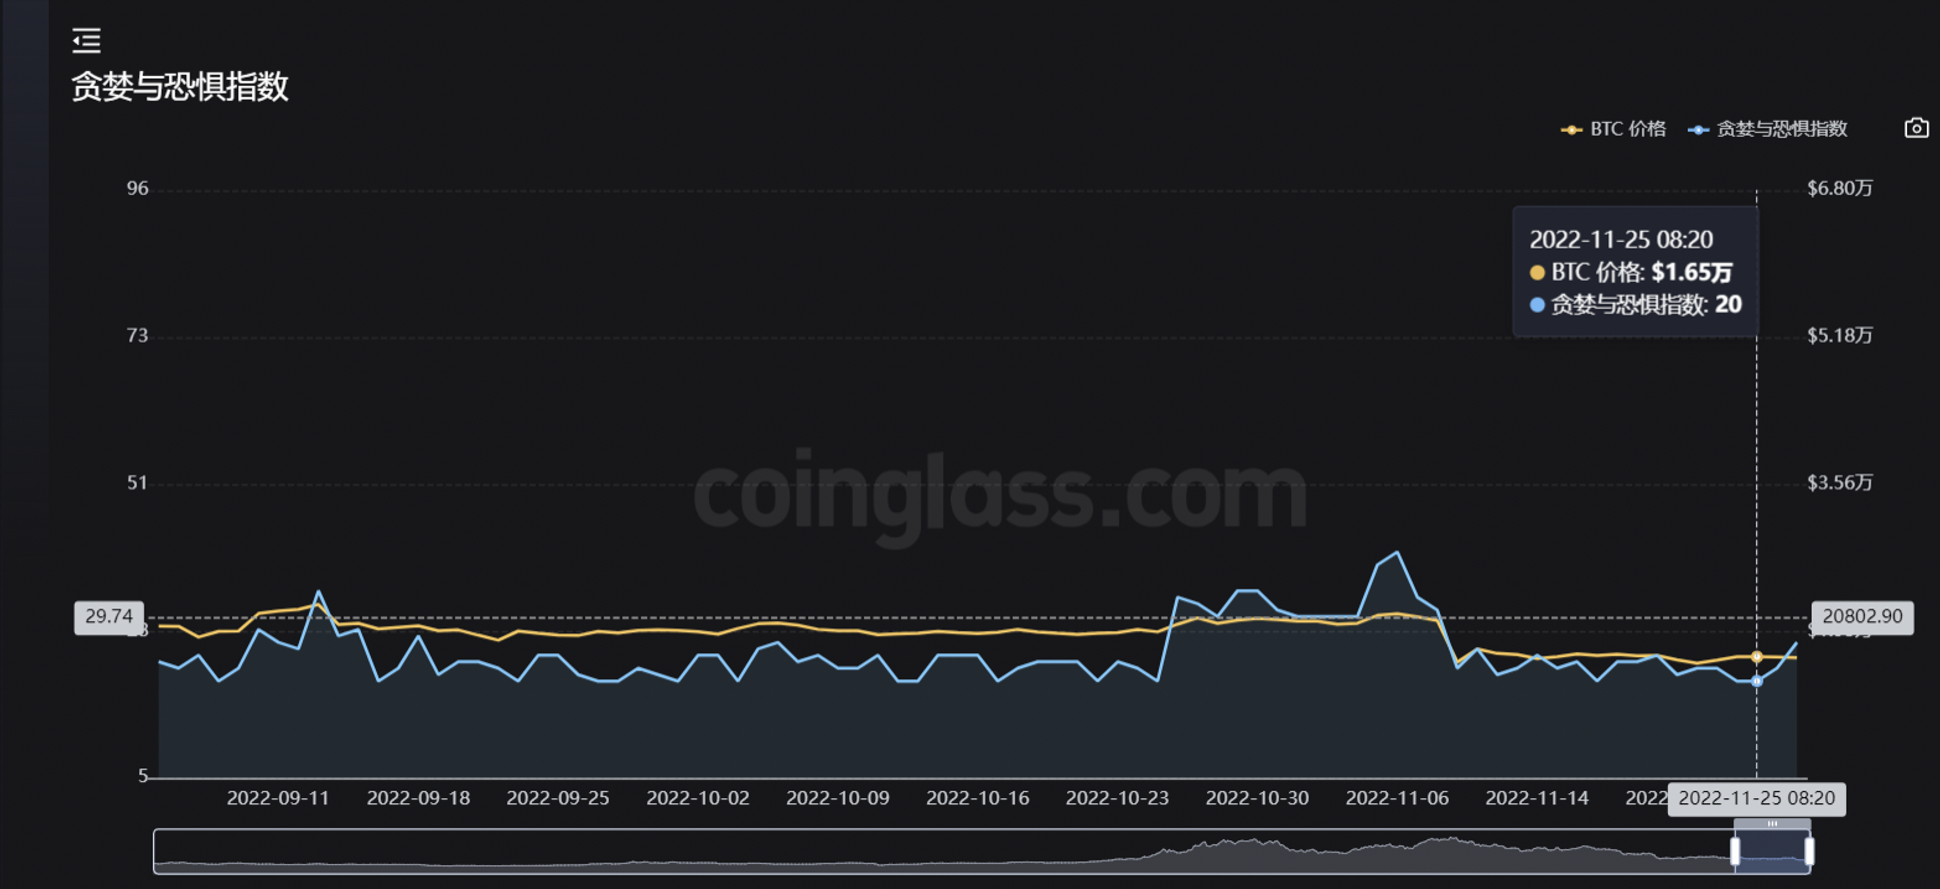The width and height of the screenshot is (1940, 889).
Task: Click the coinglass.com watermark
Action: click(x=1000, y=493)
